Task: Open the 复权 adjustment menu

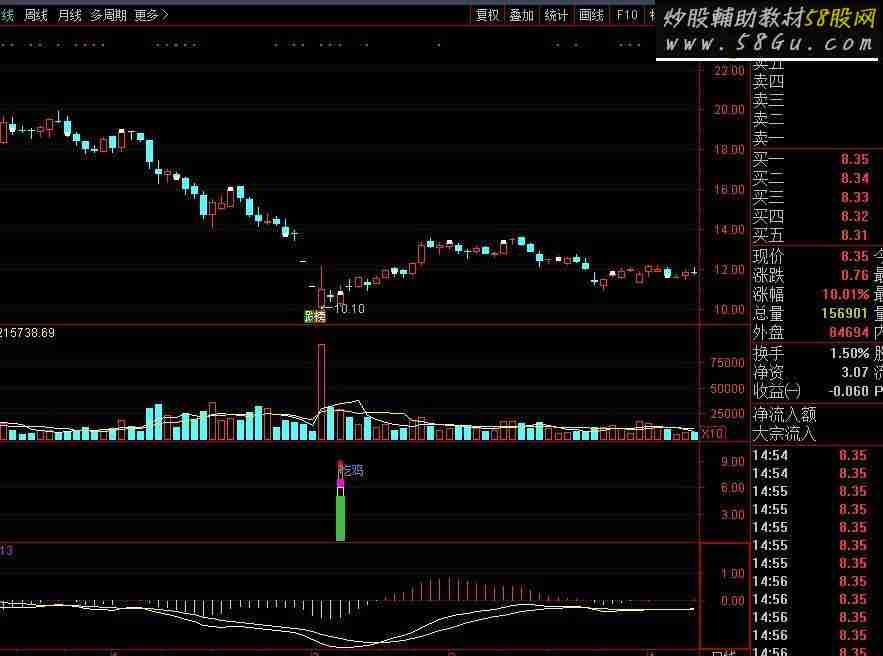Action: click(487, 15)
